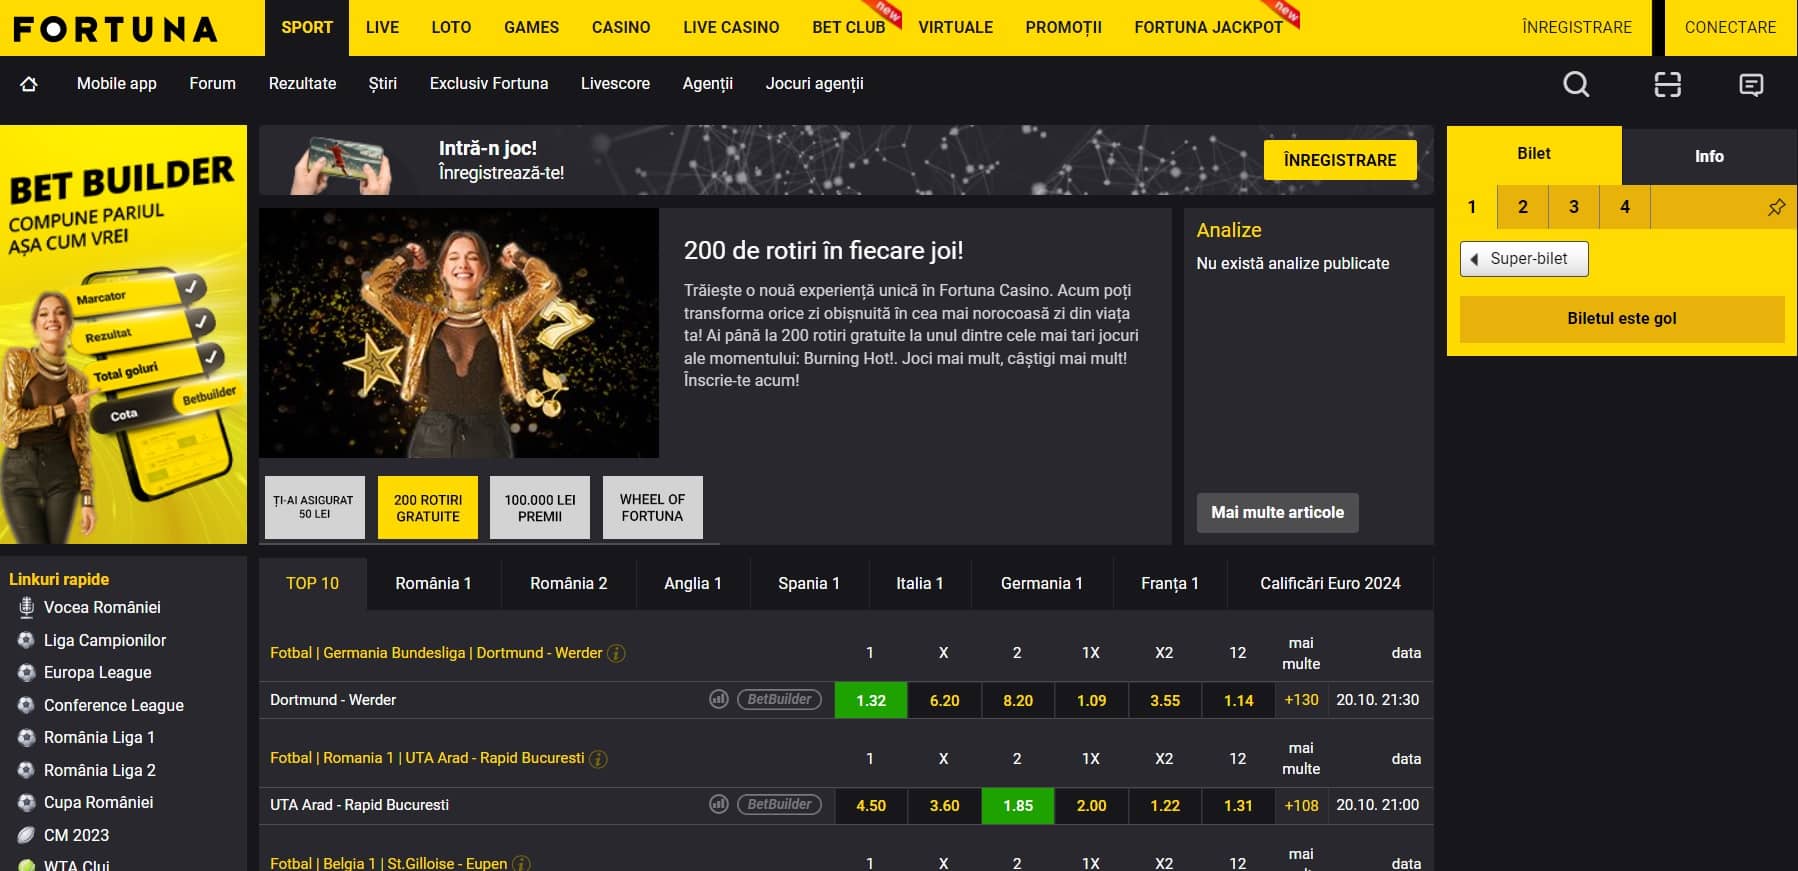The height and width of the screenshot is (871, 1798).
Task: Pin the bet slip with pin icon
Action: tap(1776, 207)
